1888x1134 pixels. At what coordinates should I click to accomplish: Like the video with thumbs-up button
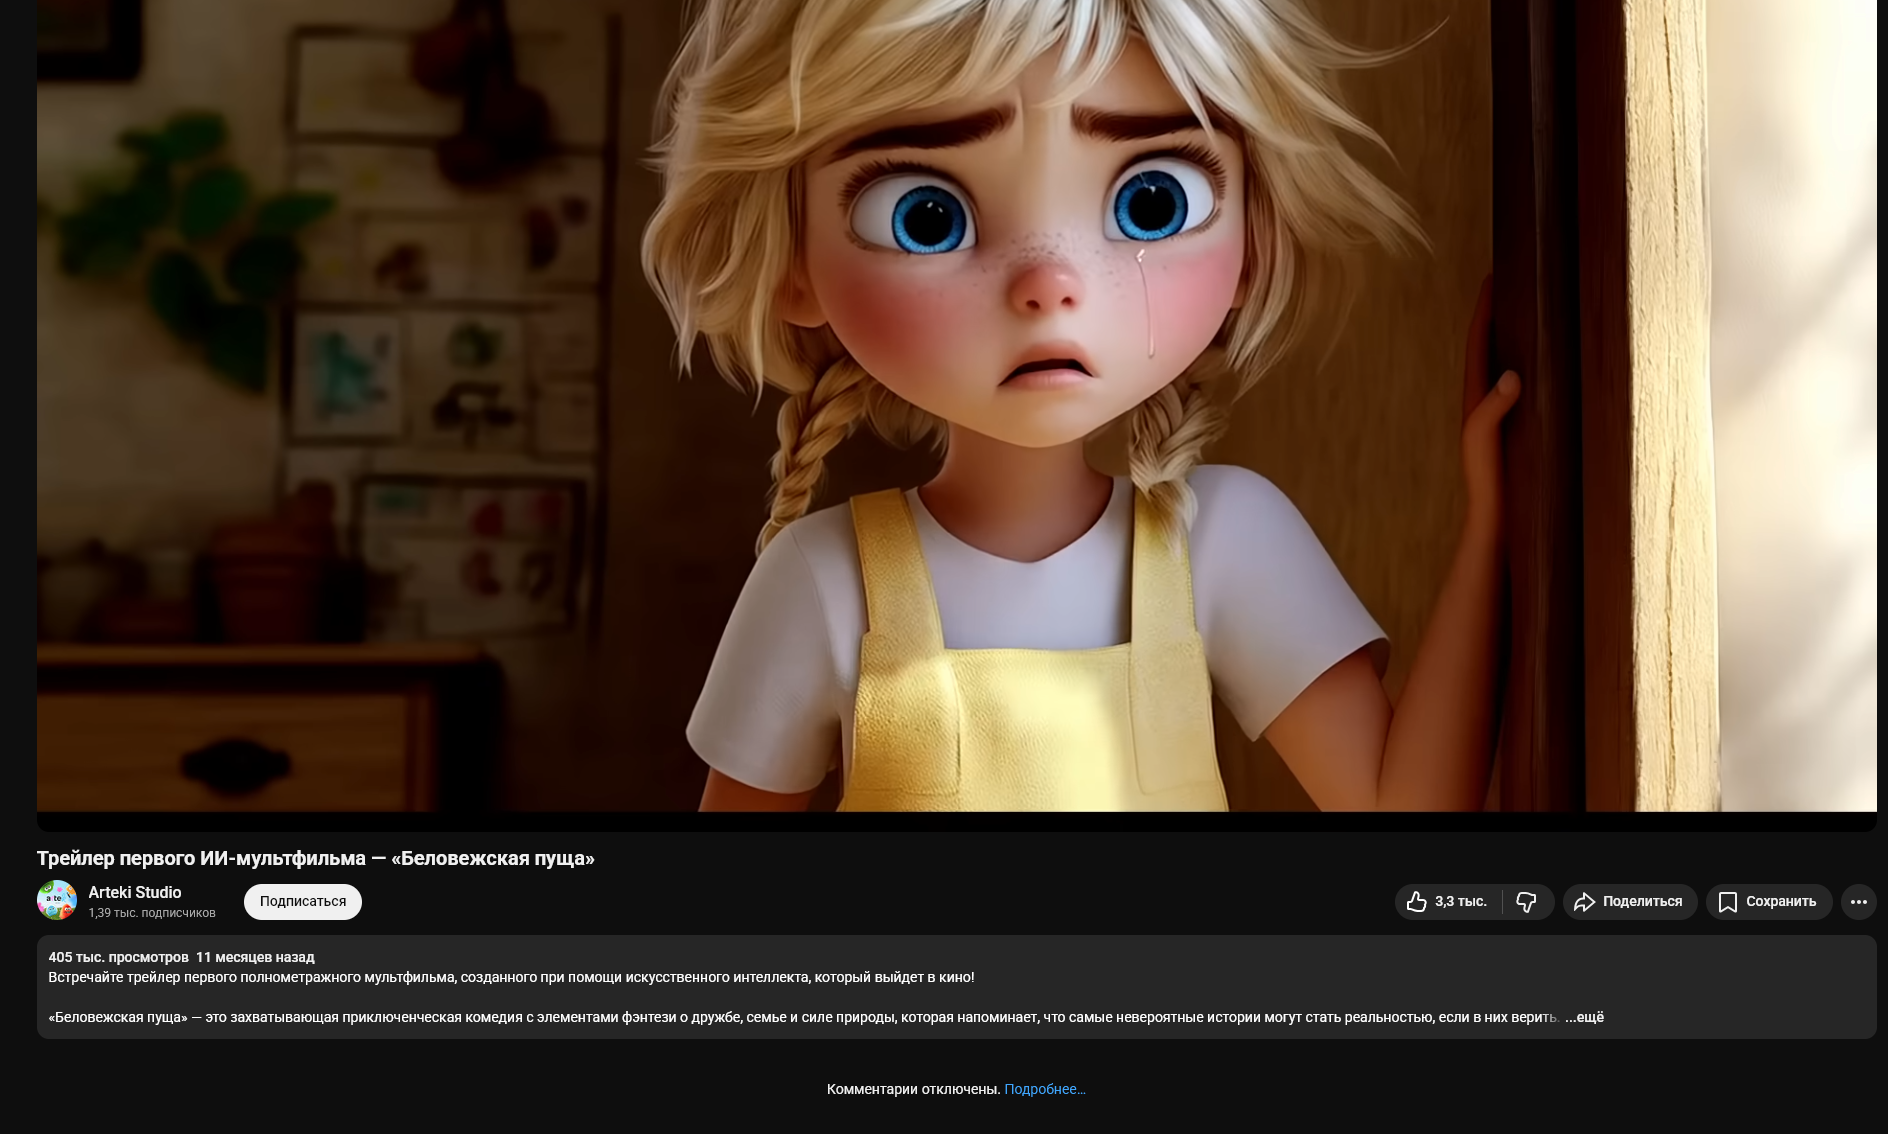click(1448, 902)
